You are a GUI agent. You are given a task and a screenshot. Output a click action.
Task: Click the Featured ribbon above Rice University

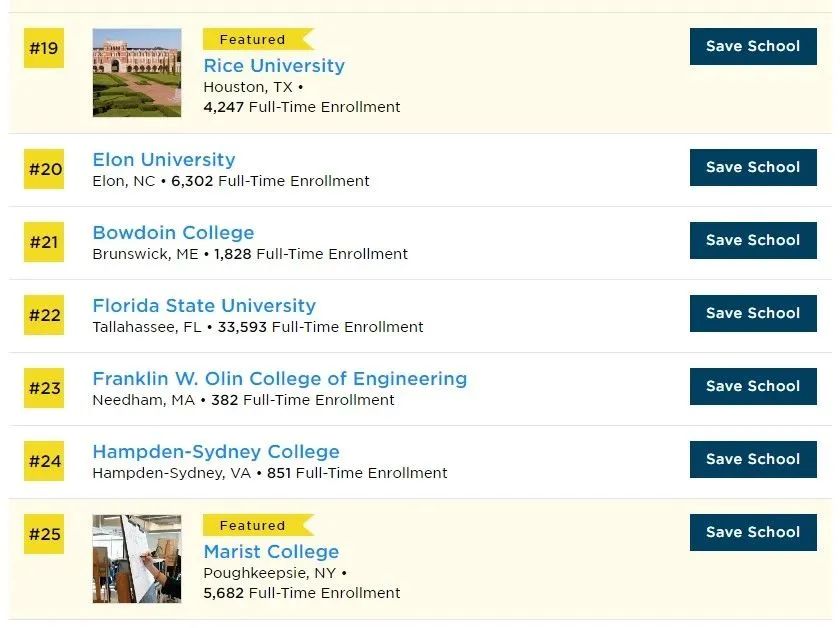pos(258,40)
